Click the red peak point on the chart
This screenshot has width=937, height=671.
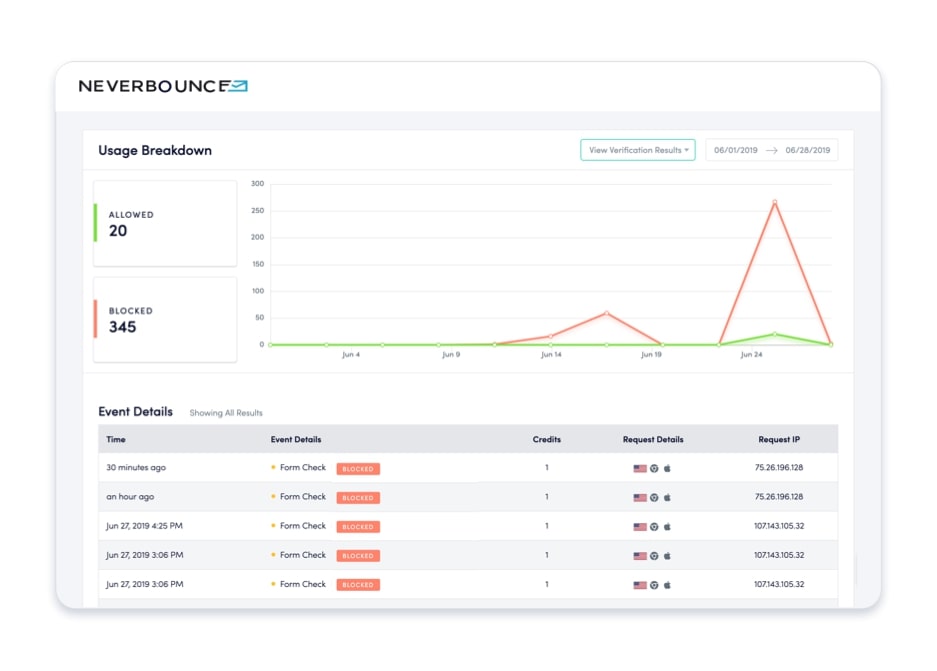(x=774, y=202)
